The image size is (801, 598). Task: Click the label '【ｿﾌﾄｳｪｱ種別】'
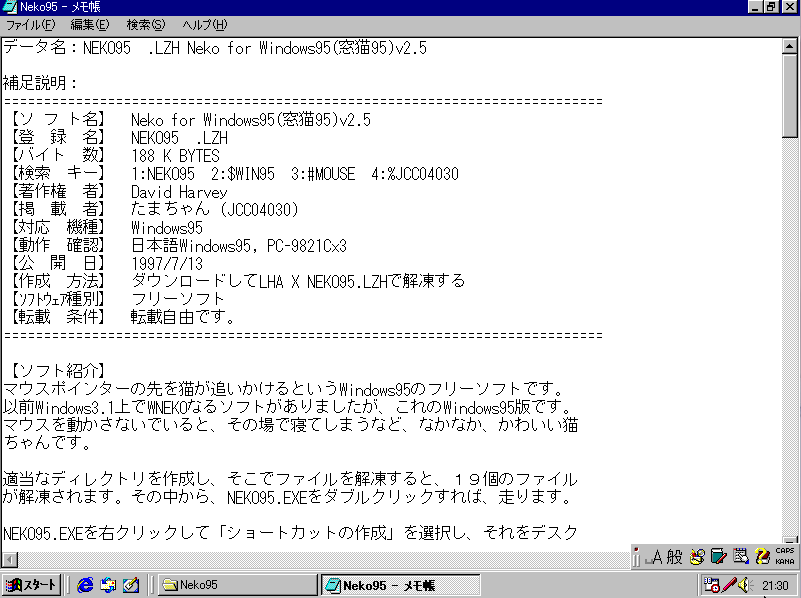[x=58, y=299]
